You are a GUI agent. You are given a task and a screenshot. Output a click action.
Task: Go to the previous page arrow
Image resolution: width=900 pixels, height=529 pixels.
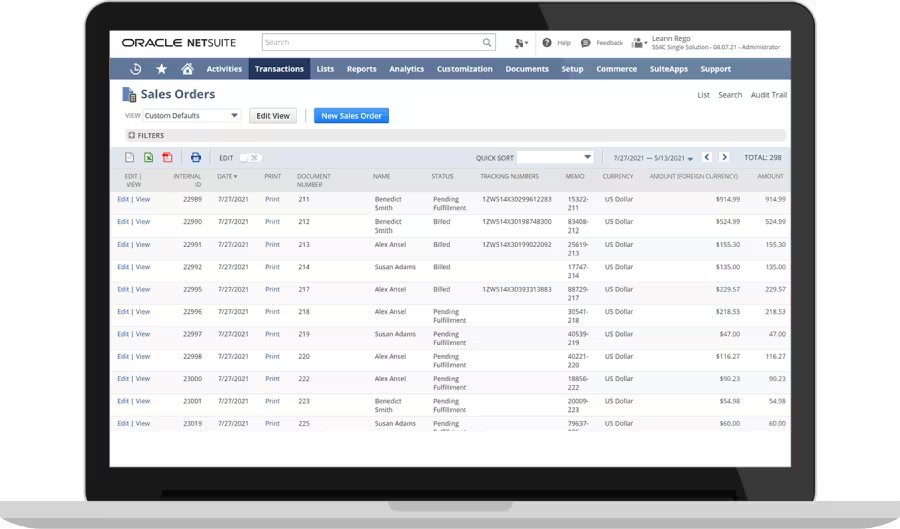point(707,157)
